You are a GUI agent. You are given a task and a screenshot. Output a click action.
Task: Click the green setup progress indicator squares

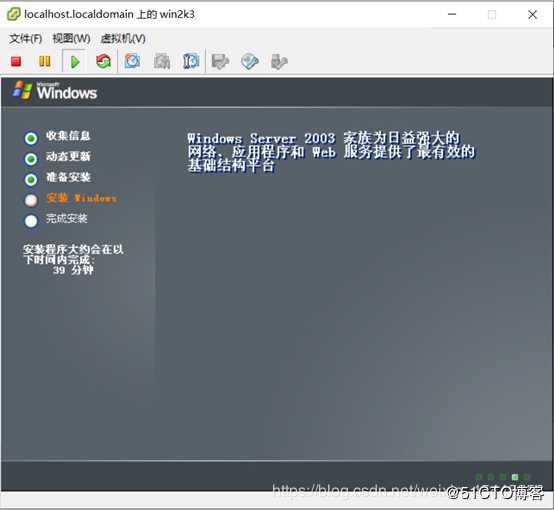pyautogui.click(x=502, y=477)
